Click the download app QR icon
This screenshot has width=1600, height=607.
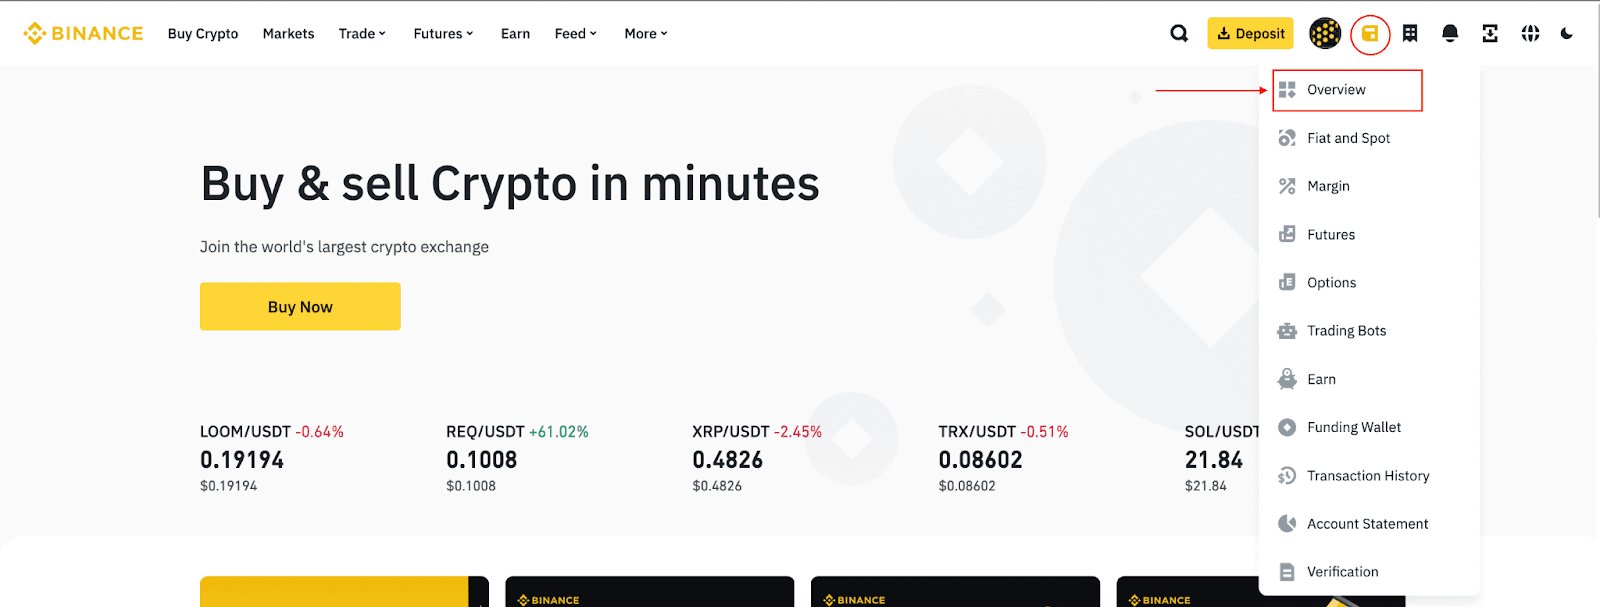click(x=1490, y=34)
